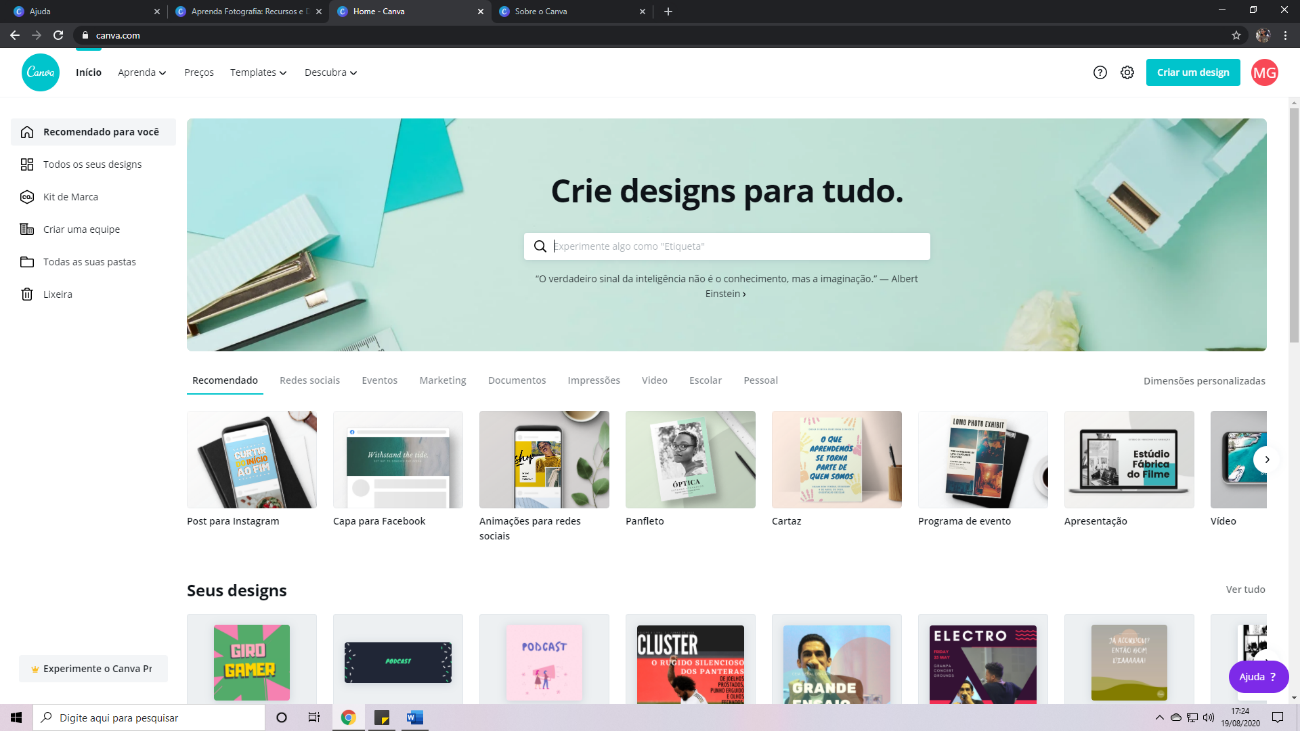Screen dimensions: 1300x731
Task: Click the canva.com address bar
Action: pyautogui.click(x=660, y=35)
